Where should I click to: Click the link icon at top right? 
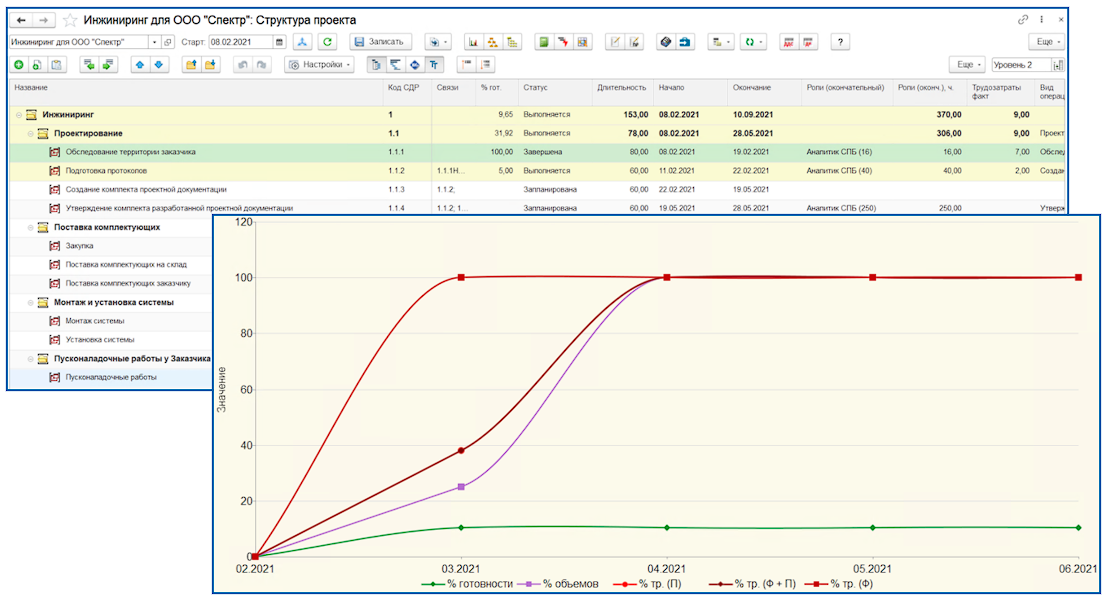[1023, 19]
